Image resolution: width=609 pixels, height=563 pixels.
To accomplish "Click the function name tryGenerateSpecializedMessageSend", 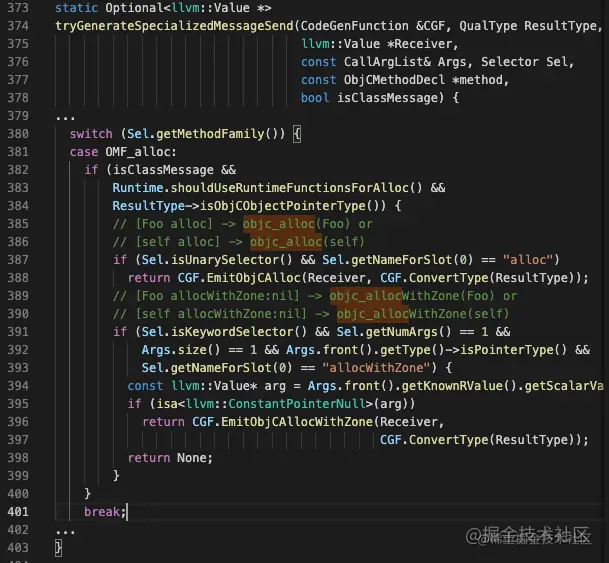I will tap(174, 26).
